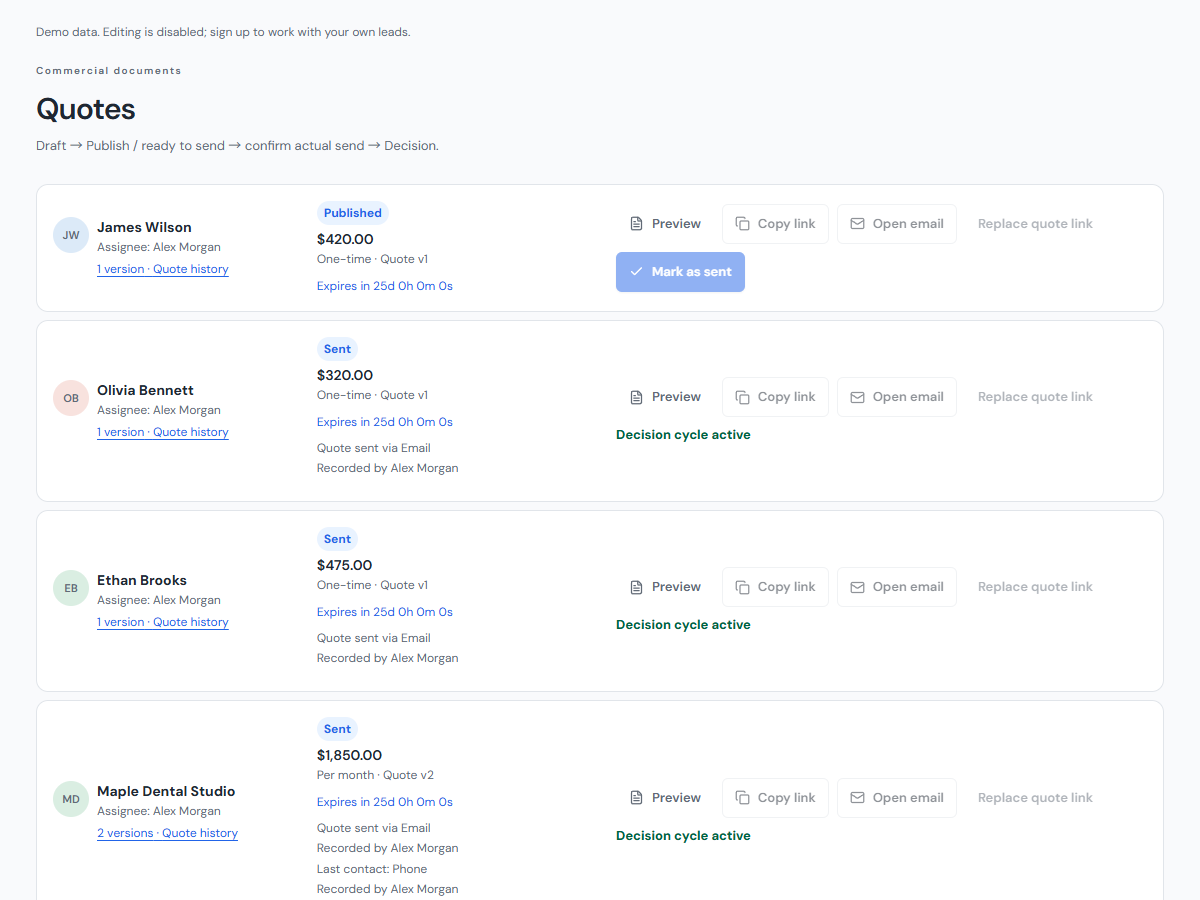The width and height of the screenshot is (1200, 900).
Task: Open James Wilson's quote history link
Action: pos(163,269)
